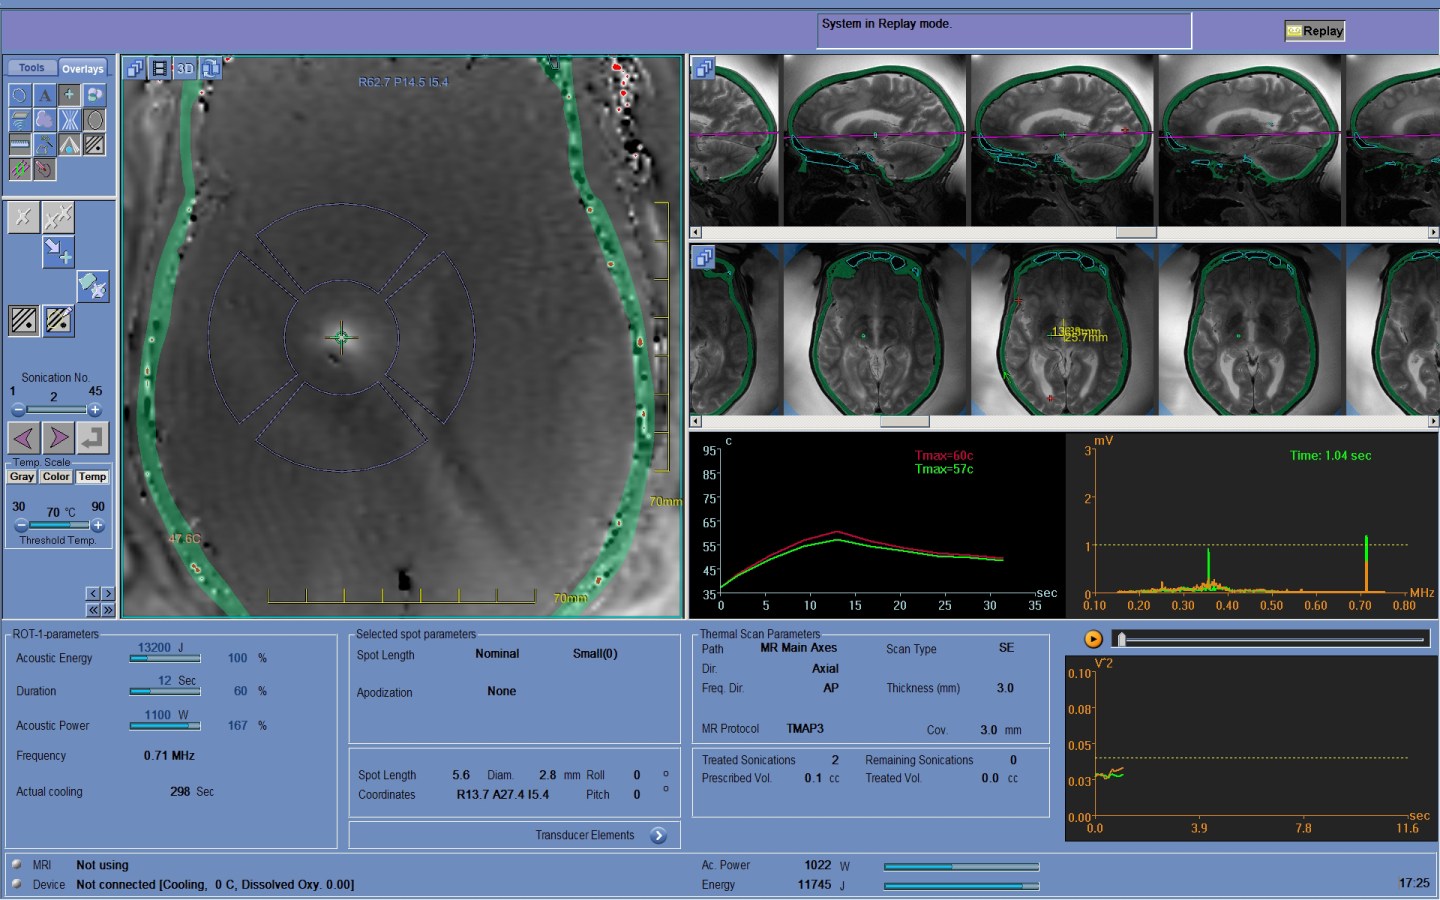Screen dimensions: 1440x900
Task: Set temperature scale to Color
Action: point(56,477)
